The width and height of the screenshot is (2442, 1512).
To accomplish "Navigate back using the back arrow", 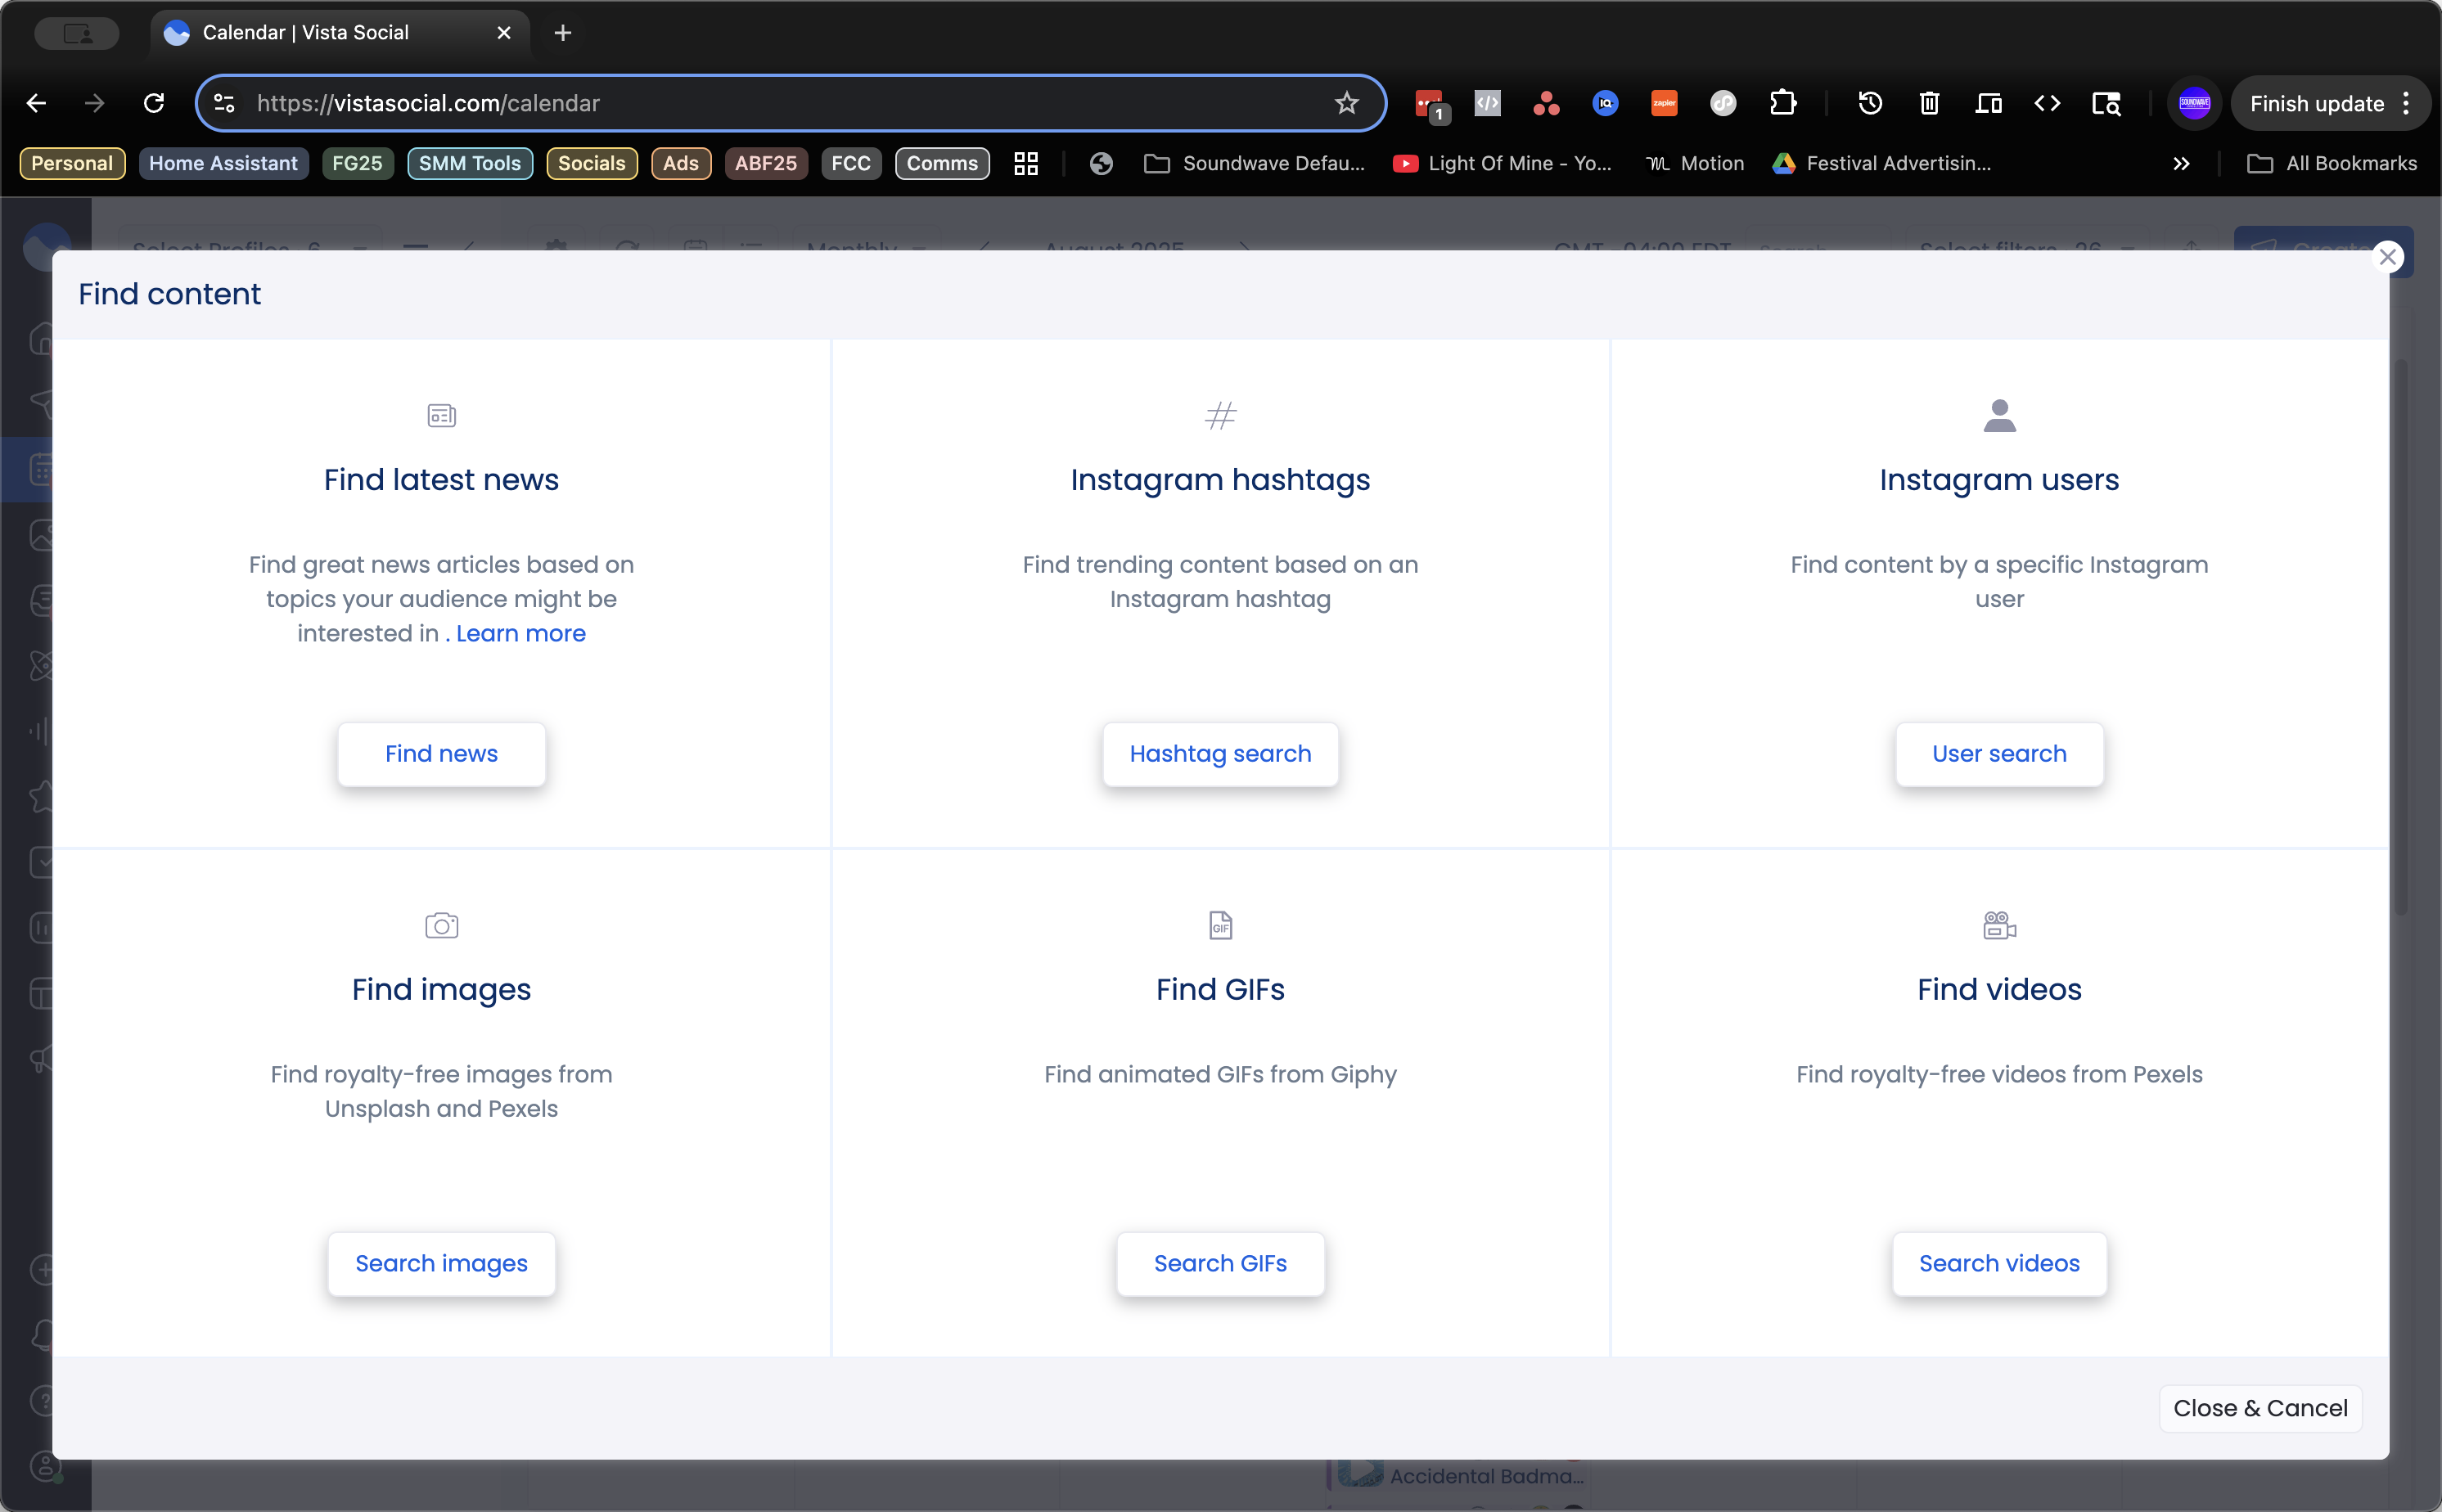I will 37,103.
